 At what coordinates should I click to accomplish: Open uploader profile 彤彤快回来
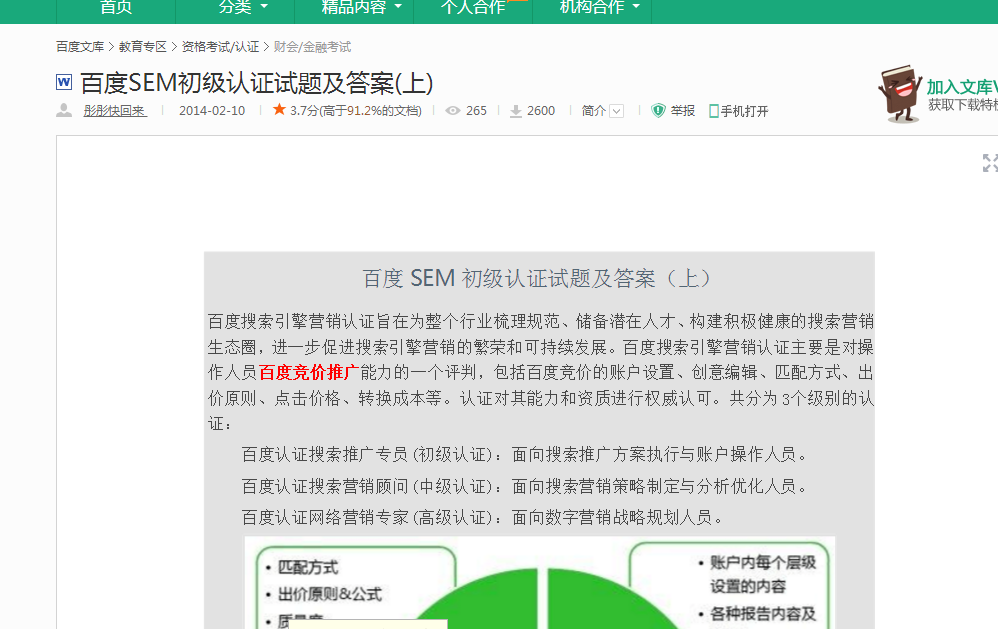(x=115, y=111)
